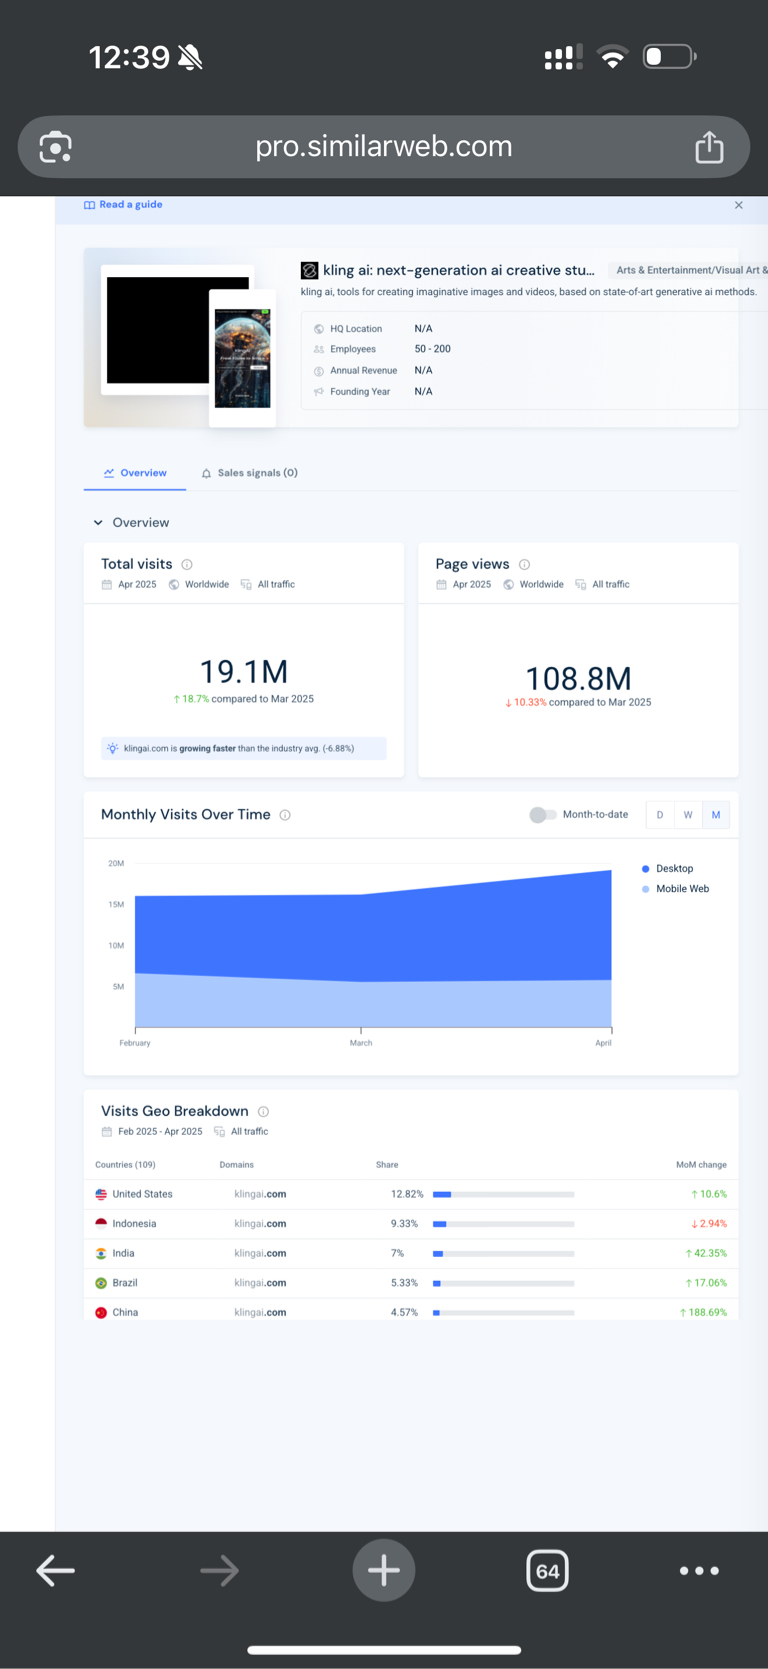Open klingai.com link in Indonesia row
This screenshot has width=768, height=1669.
point(260,1224)
